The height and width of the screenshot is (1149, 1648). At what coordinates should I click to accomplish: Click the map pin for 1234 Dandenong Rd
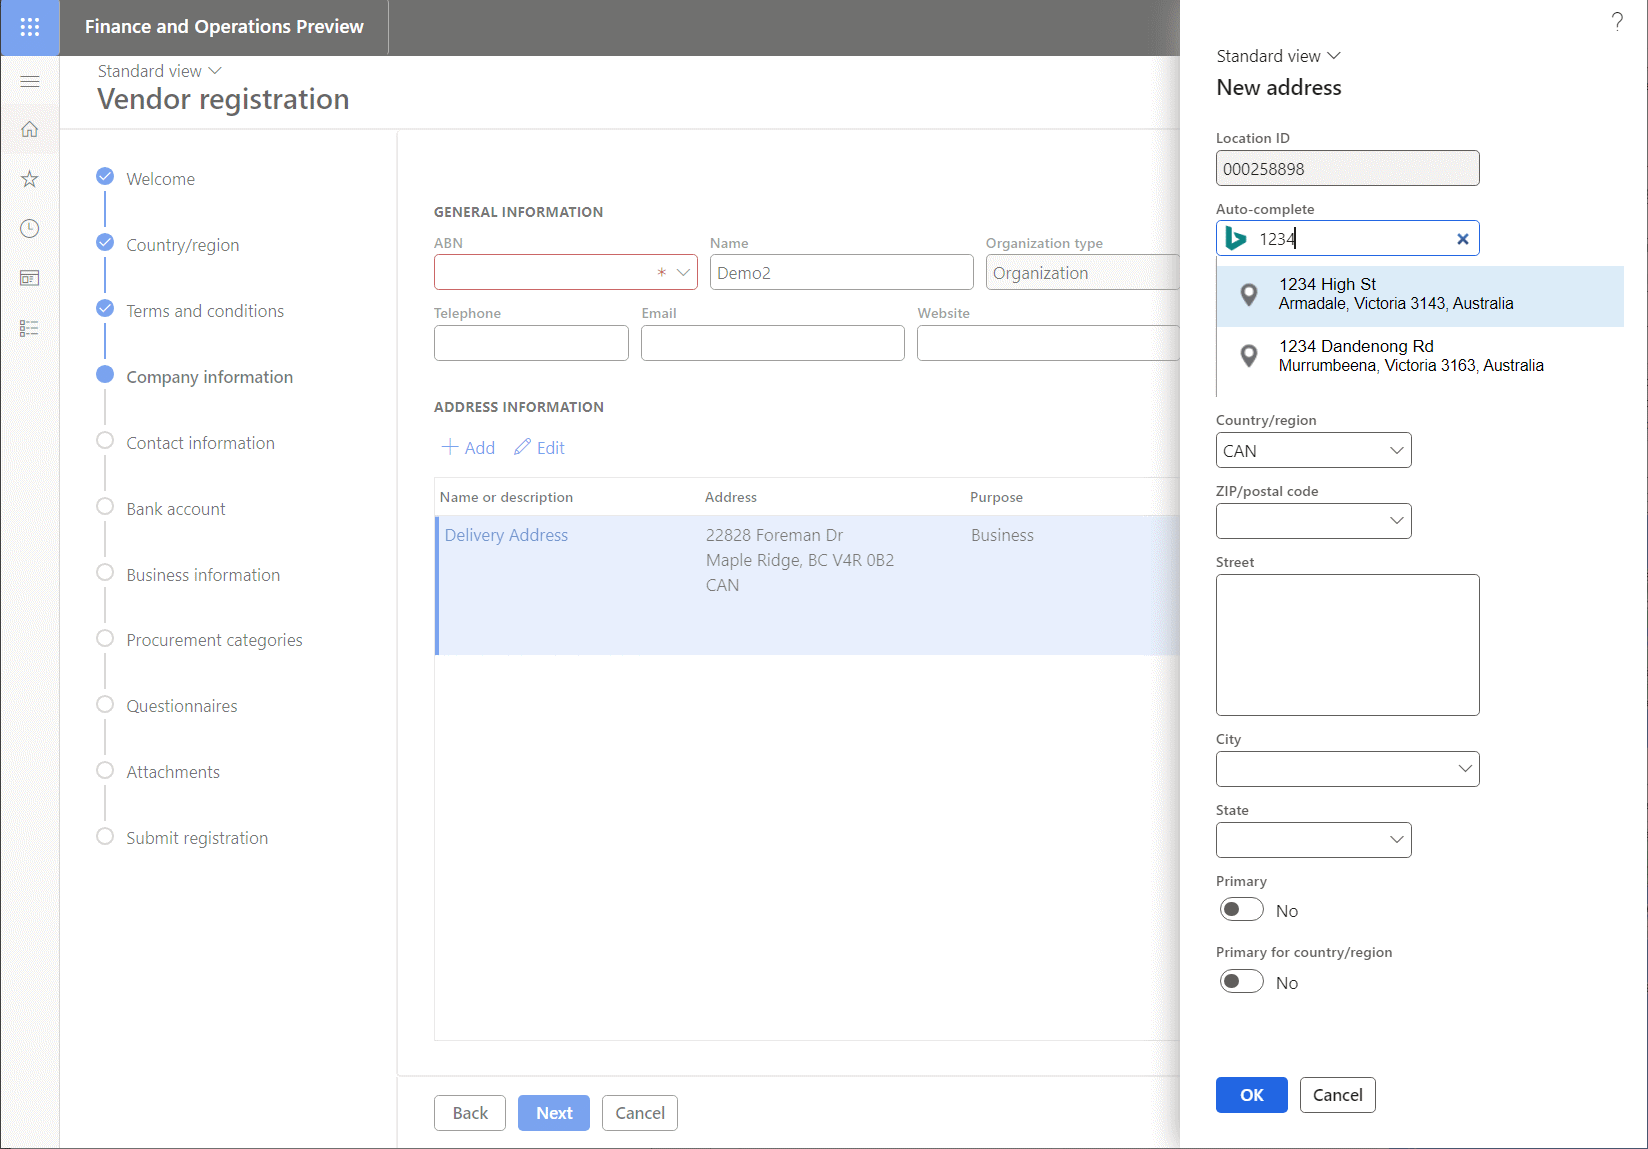1249,356
